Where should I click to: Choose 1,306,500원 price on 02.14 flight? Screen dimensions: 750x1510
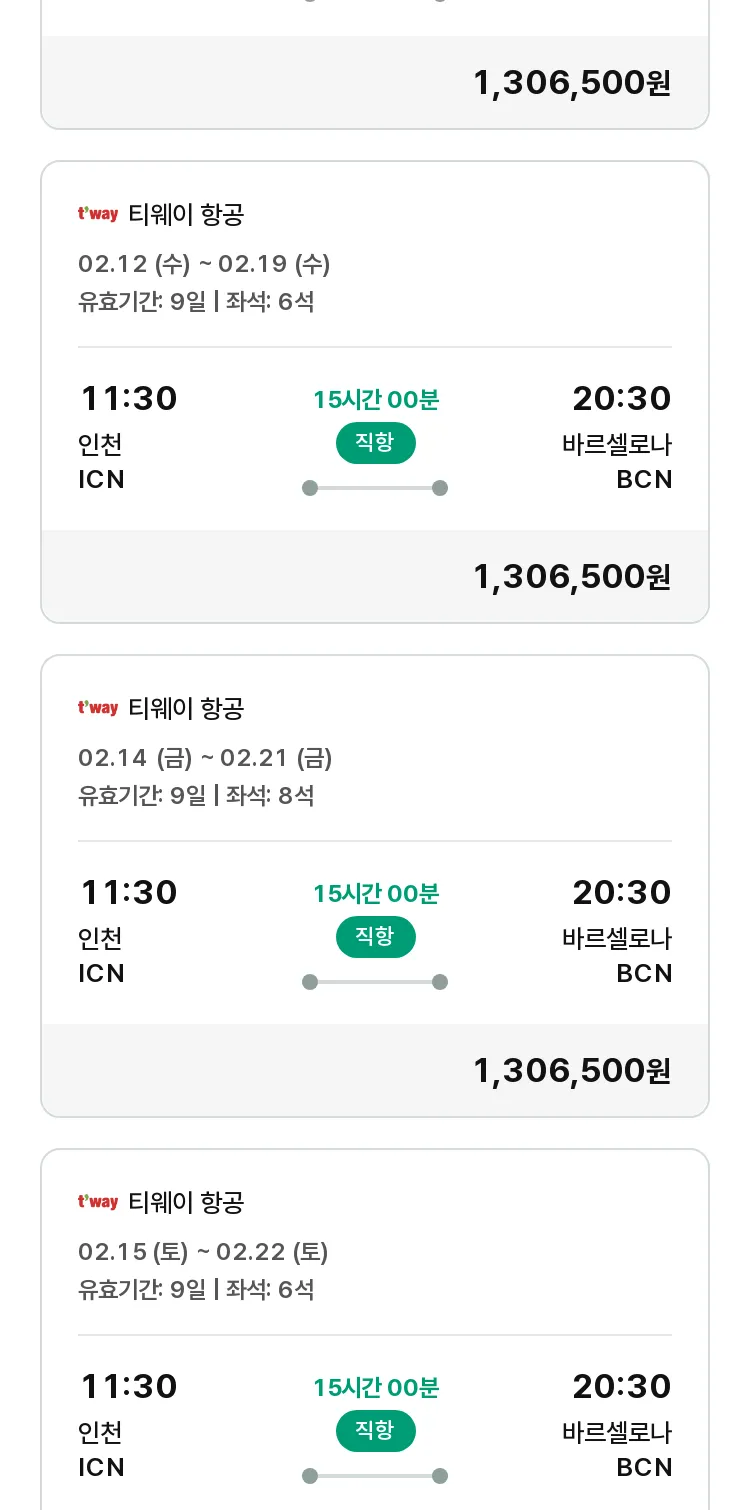(x=572, y=1071)
